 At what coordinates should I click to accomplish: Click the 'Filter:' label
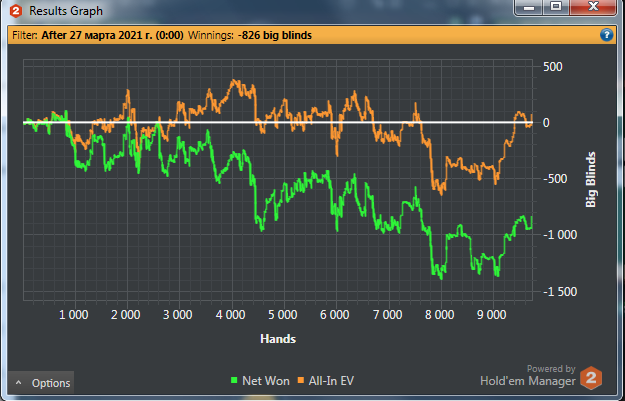pyautogui.click(x=25, y=35)
